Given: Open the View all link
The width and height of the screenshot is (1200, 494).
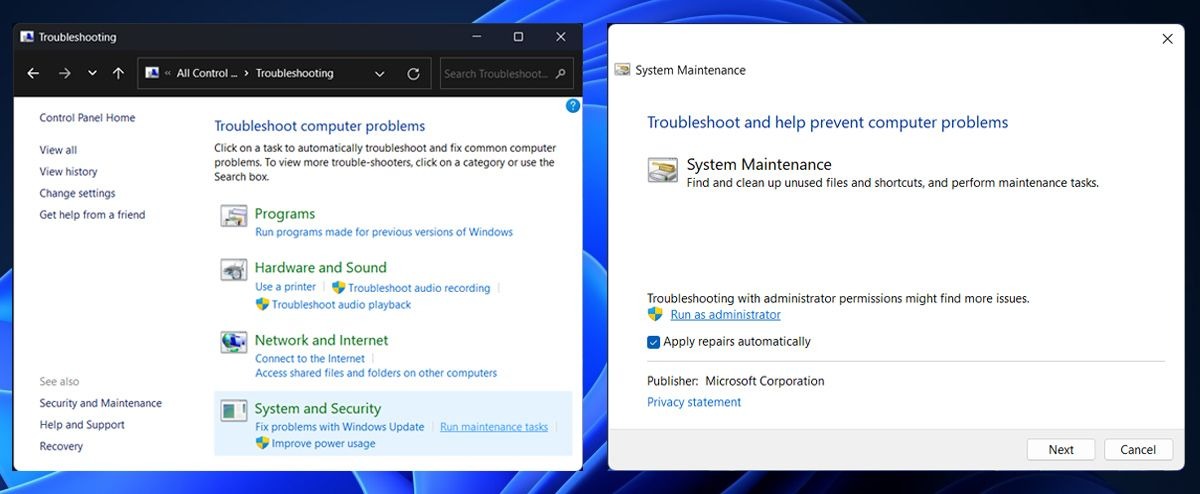Looking at the screenshot, I should pos(58,150).
